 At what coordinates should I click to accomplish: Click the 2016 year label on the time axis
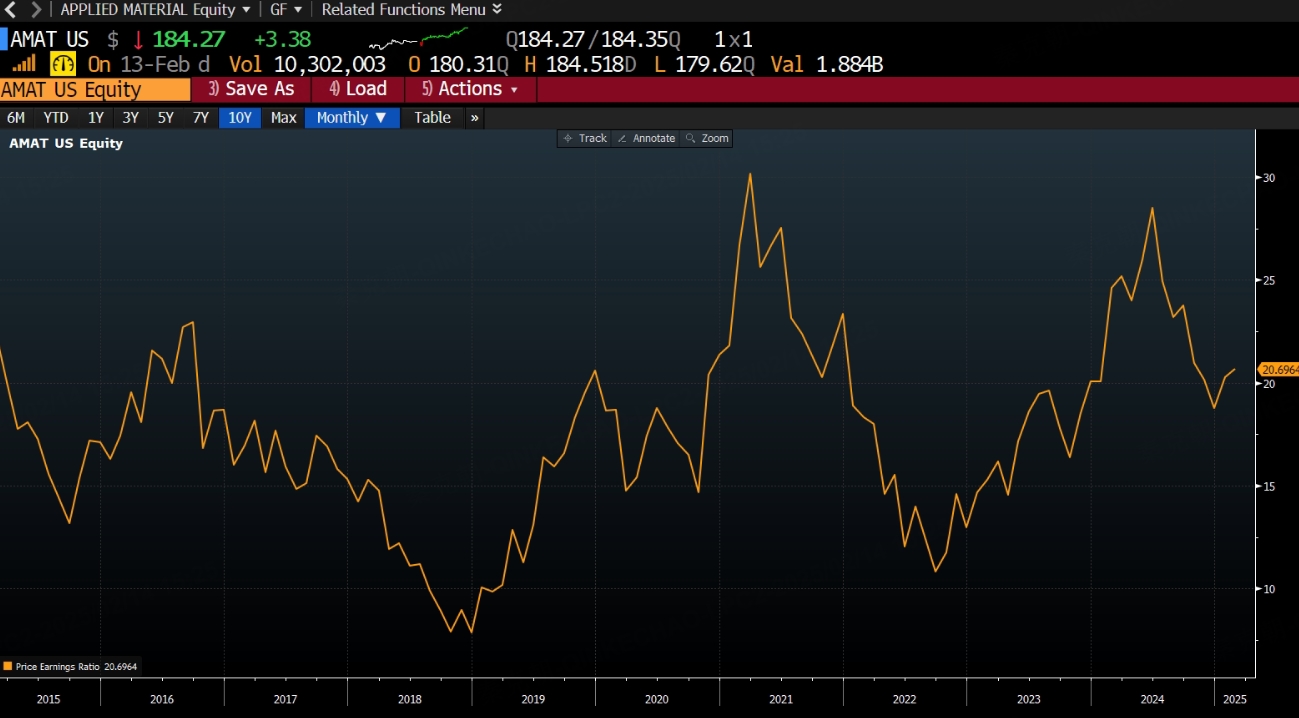pyautogui.click(x=162, y=699)
